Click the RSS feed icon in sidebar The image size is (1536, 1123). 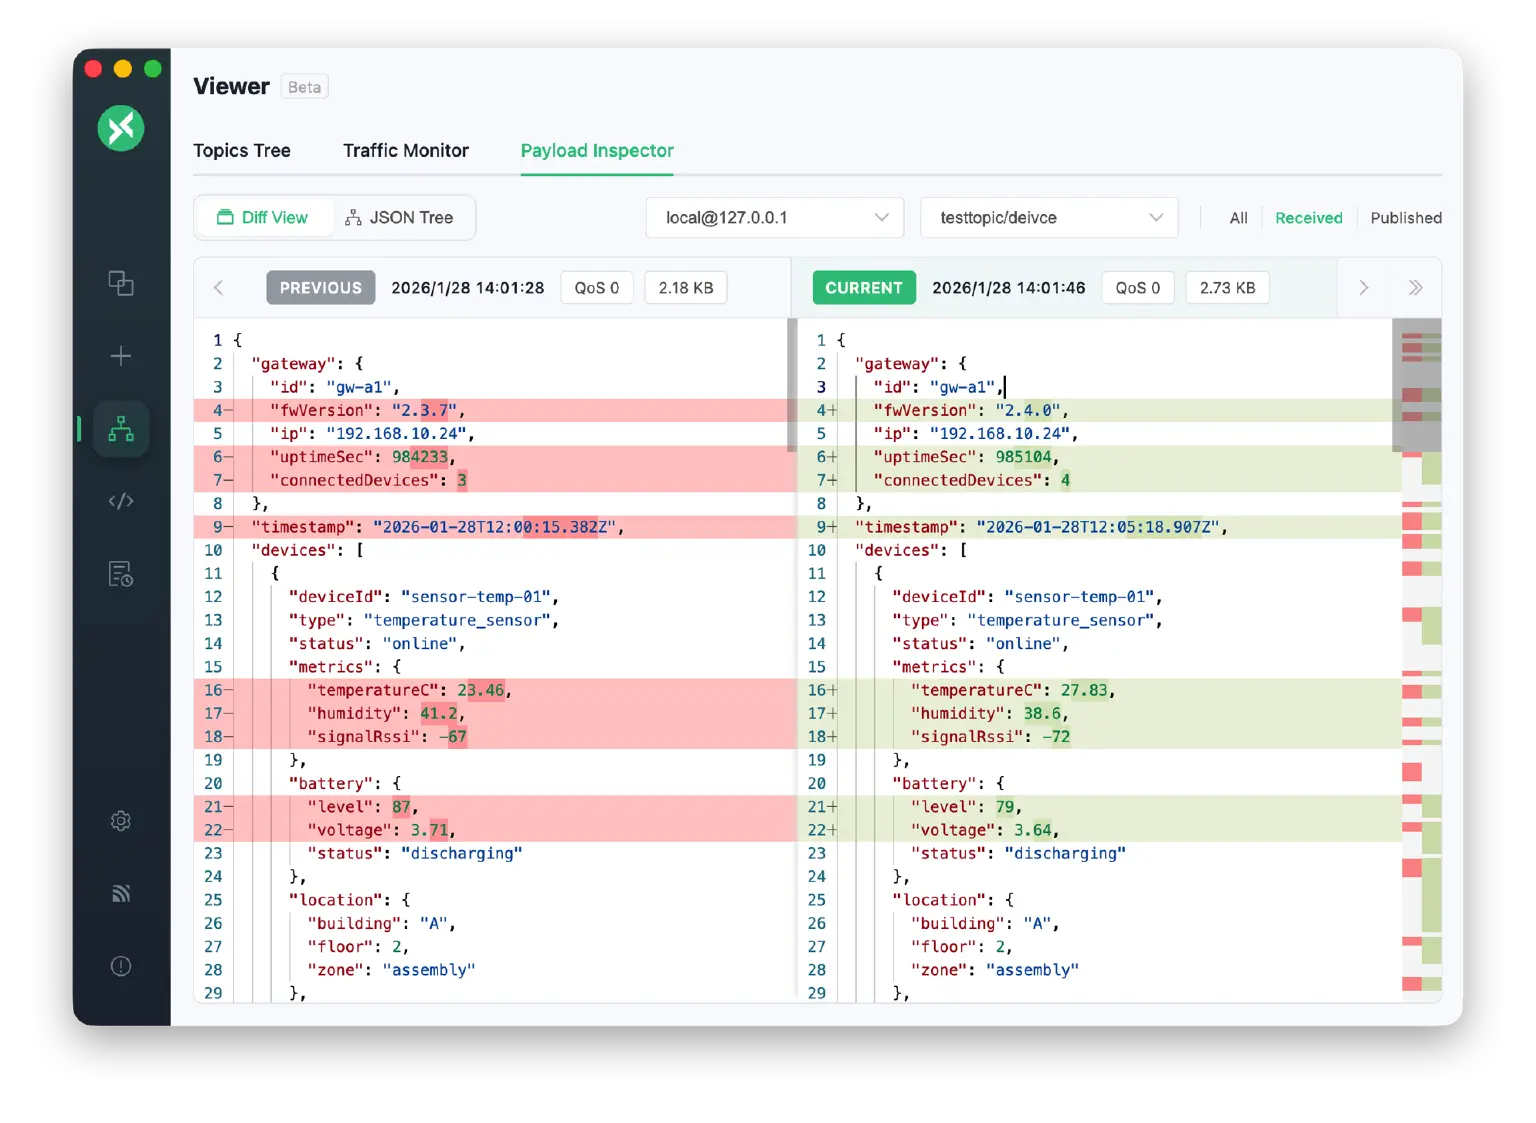(121, 894)
